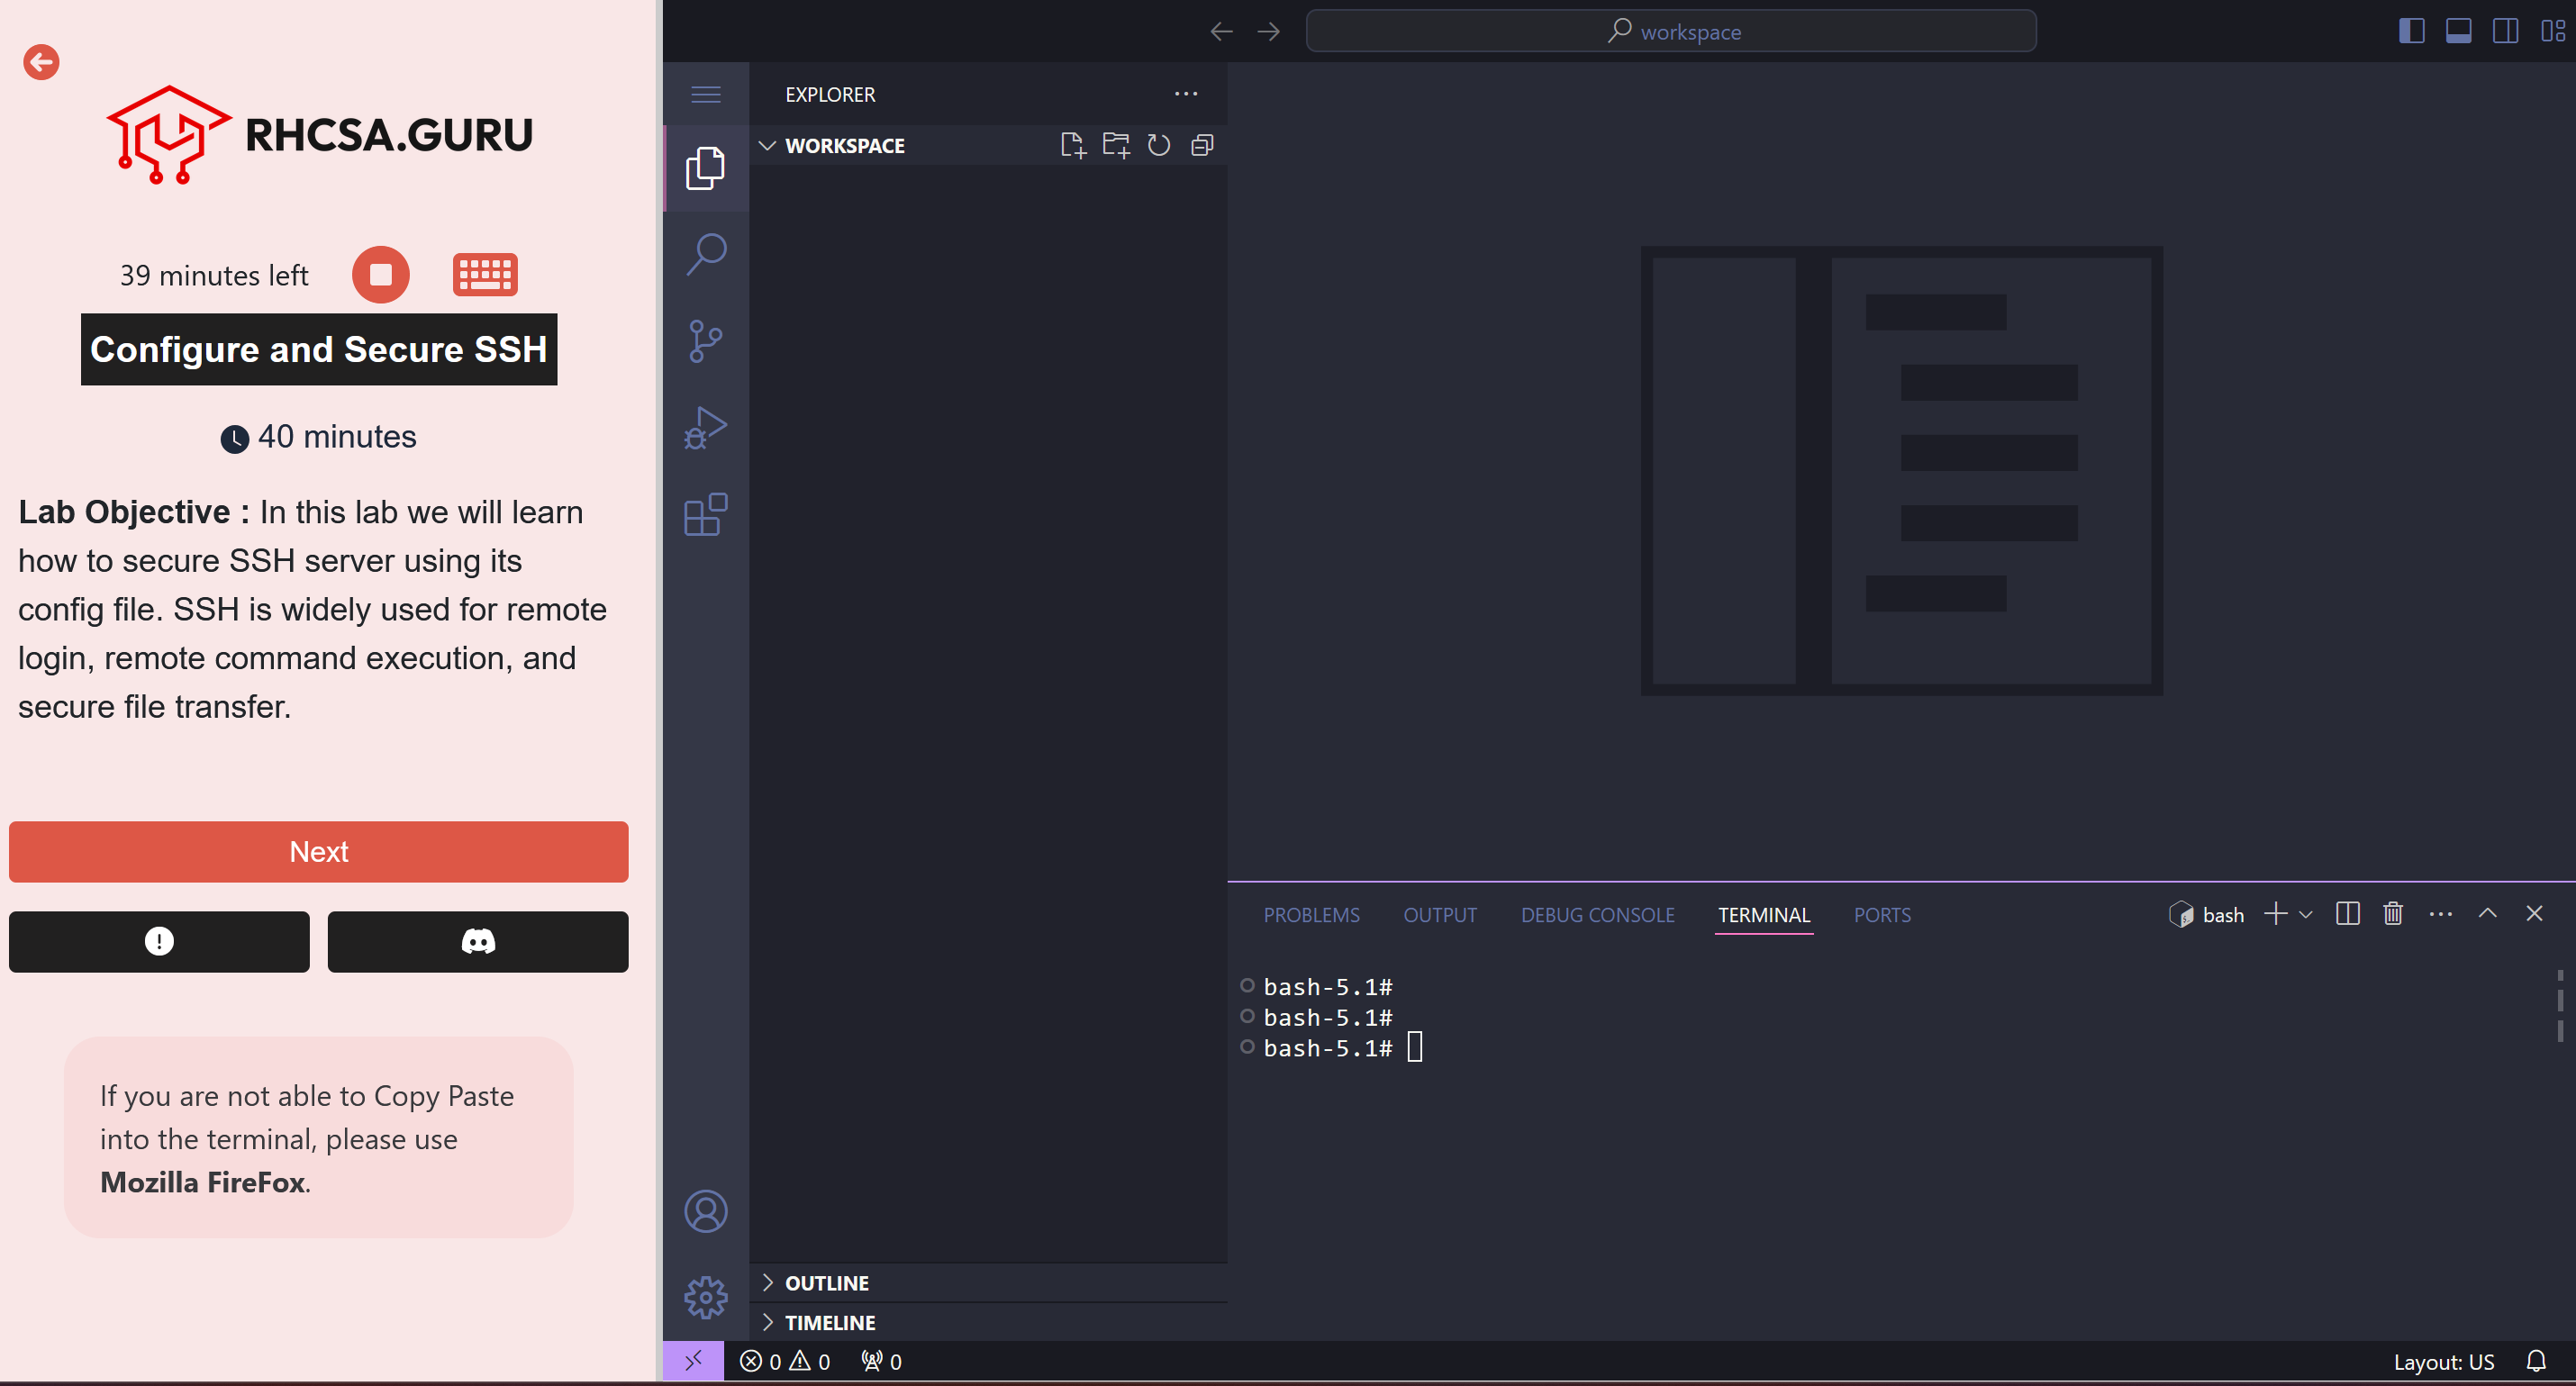Click the Next button

pyautogui.click(x=319, y=852)
